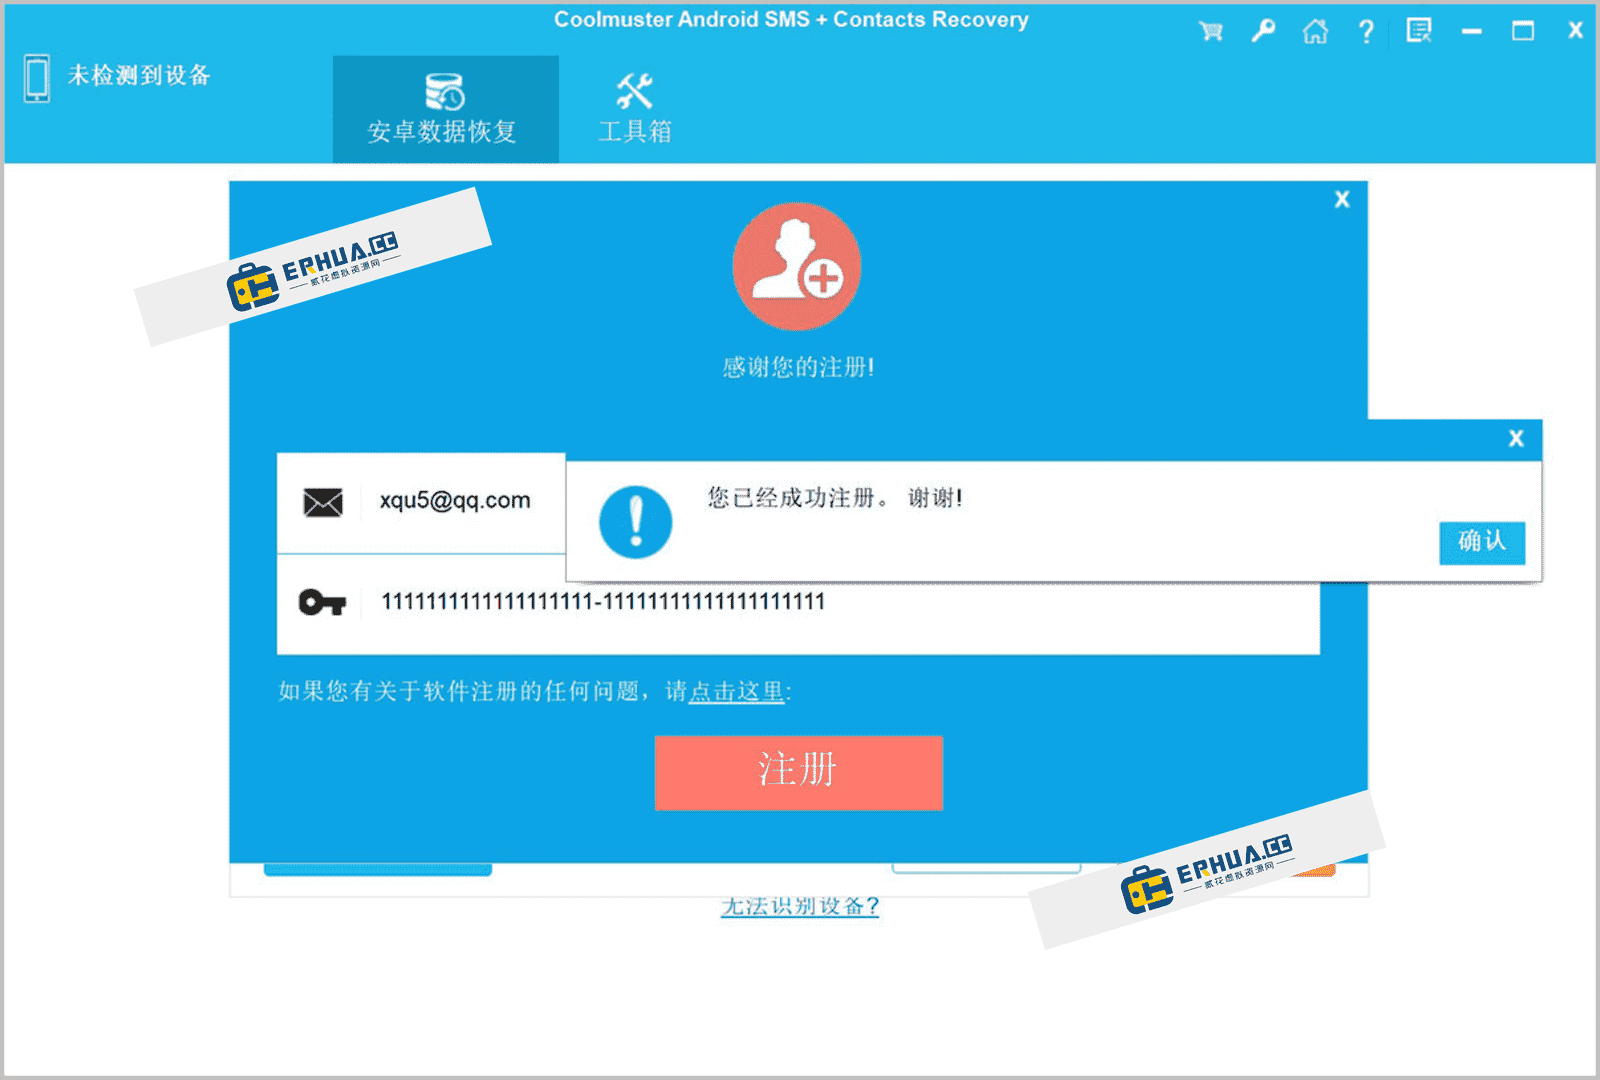This screenshot has height=1080, width=1600.
Task: Click the add-user registration avatar icon
Action: pyautogui.click(x=796, y=266)
